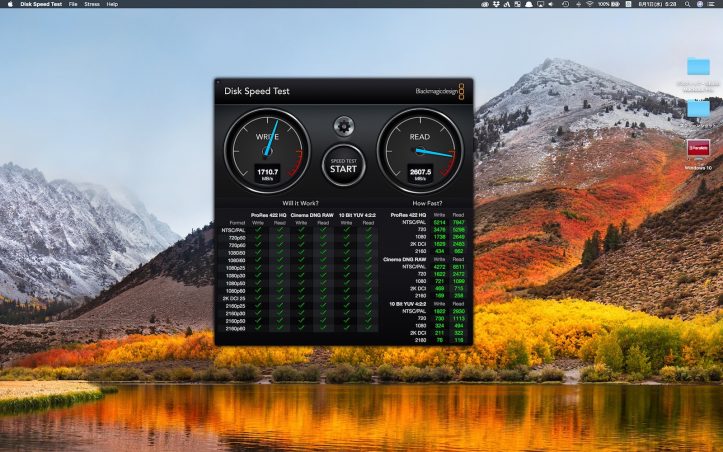Click the WRITE speed gauge

pos(267,151)
